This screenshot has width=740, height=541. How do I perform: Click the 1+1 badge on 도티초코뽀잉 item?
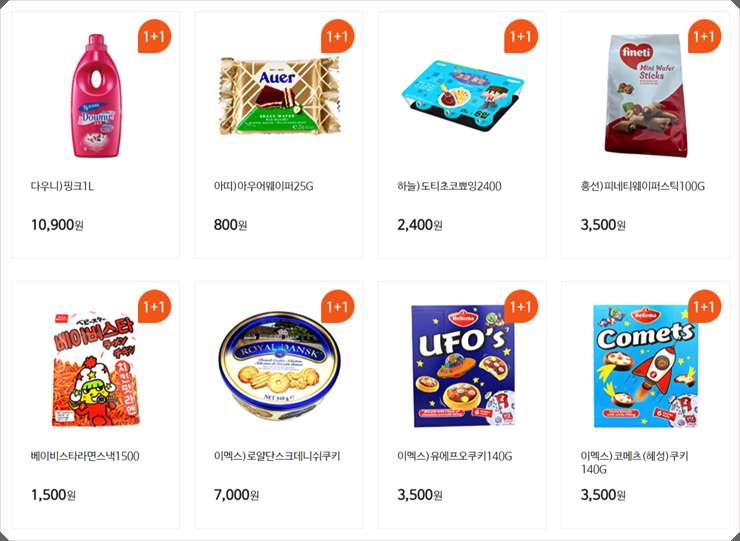[521, 36]
